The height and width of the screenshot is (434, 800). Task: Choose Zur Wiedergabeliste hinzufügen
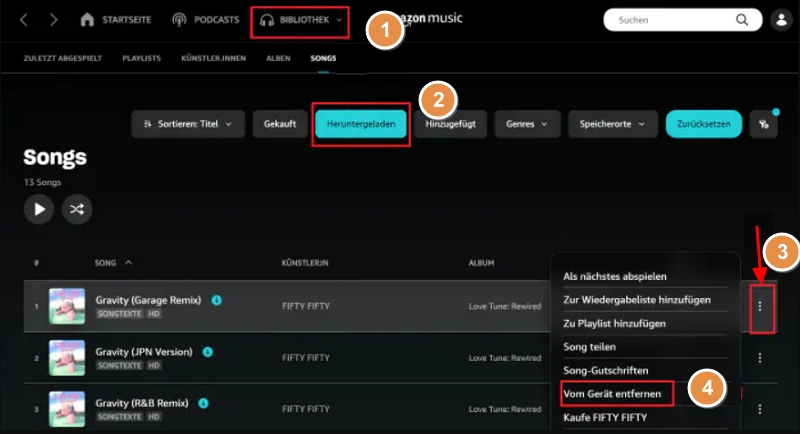[637, 300]
